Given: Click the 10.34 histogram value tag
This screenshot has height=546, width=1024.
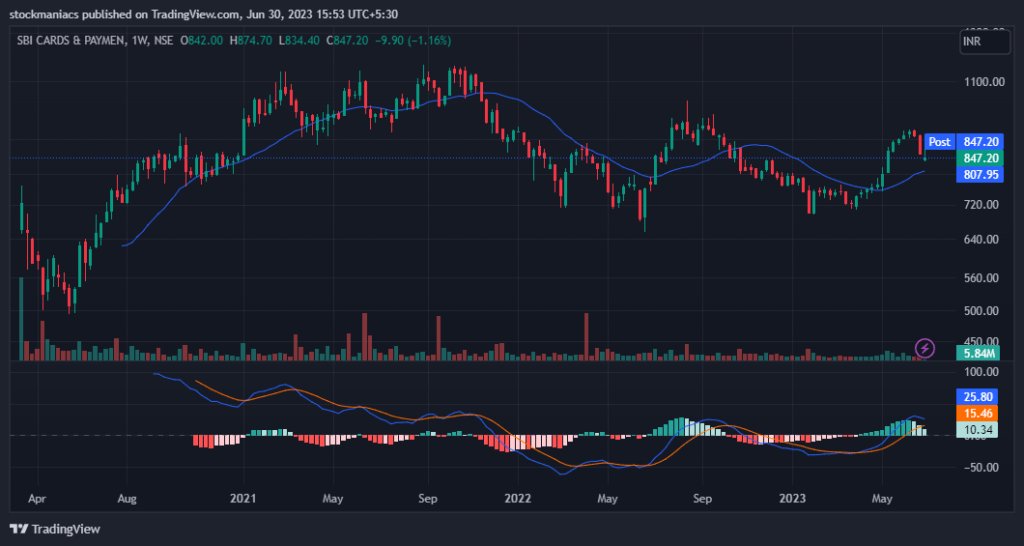Looking at the screenshot, I should [977, 429].
